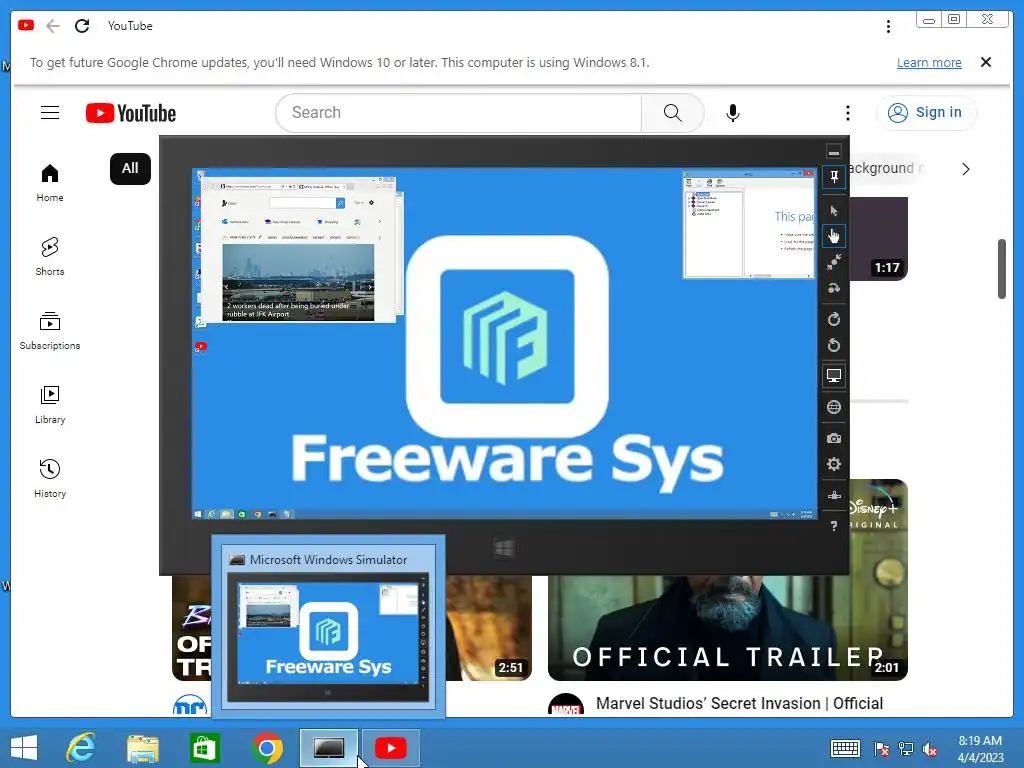
Task: Open YouTube hamburger guide menu
Action: tap(50, 113)
